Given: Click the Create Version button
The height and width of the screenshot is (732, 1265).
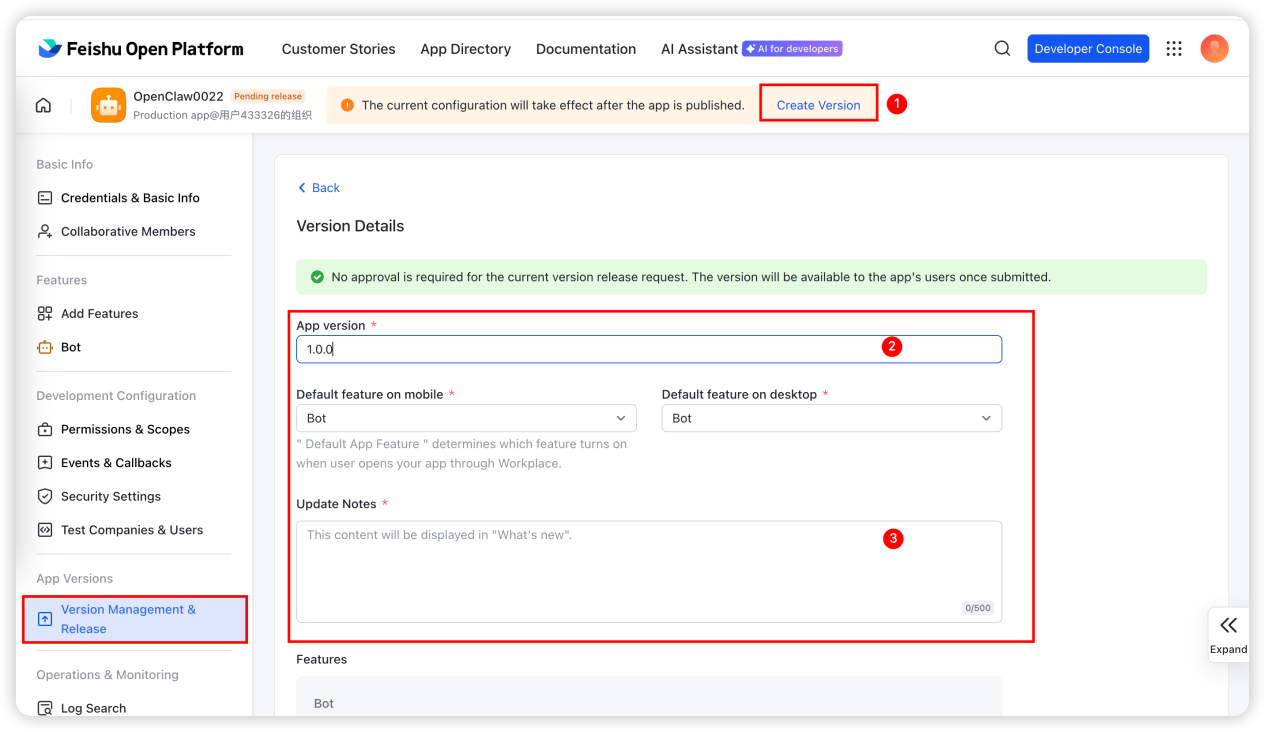Looking at the screenshot, I should click(x=818, y=105).
